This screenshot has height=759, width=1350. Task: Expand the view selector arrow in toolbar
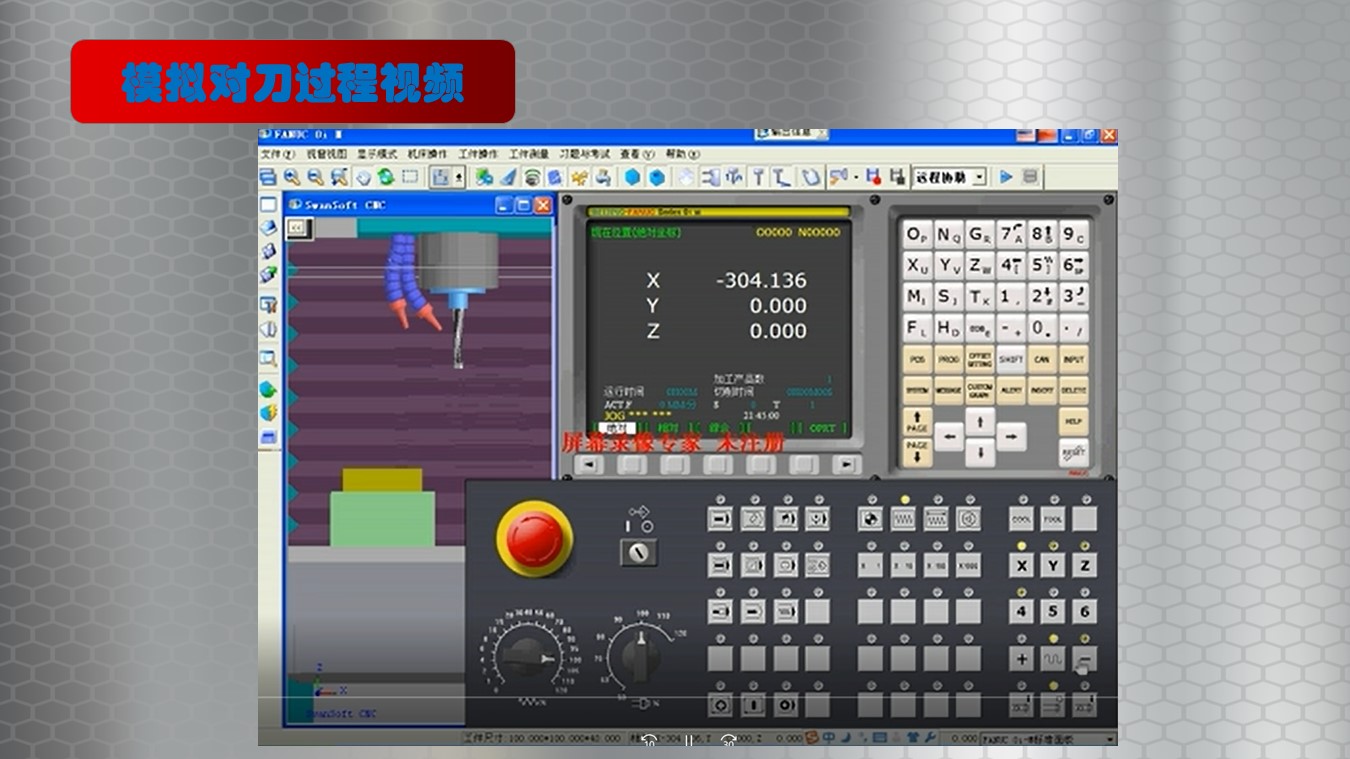coord(460,177)
